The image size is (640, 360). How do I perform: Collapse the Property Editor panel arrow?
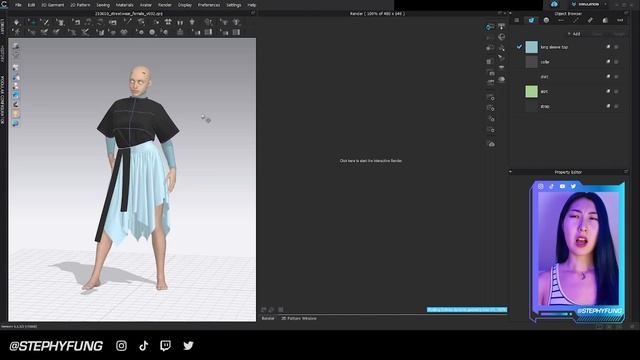(x=510, y=172)
